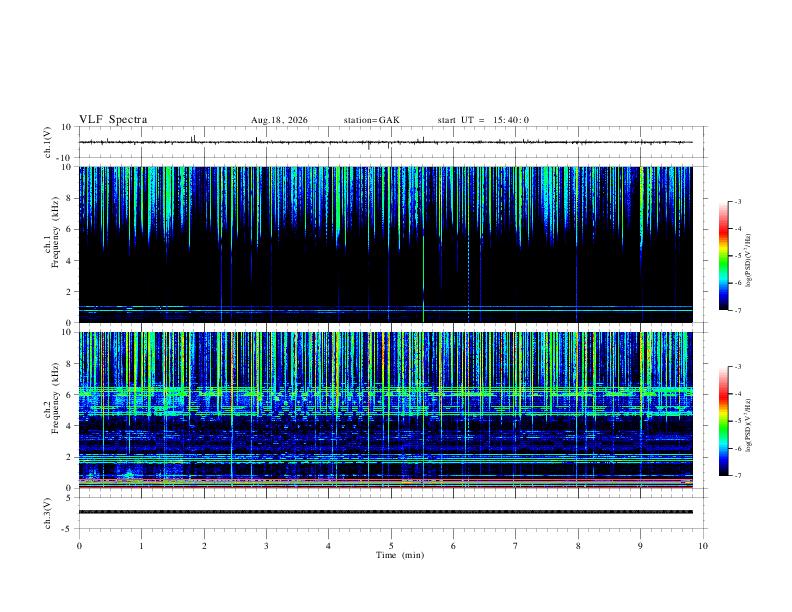Click the ch.1 voltage waveform trace

(x=385, y=142)
